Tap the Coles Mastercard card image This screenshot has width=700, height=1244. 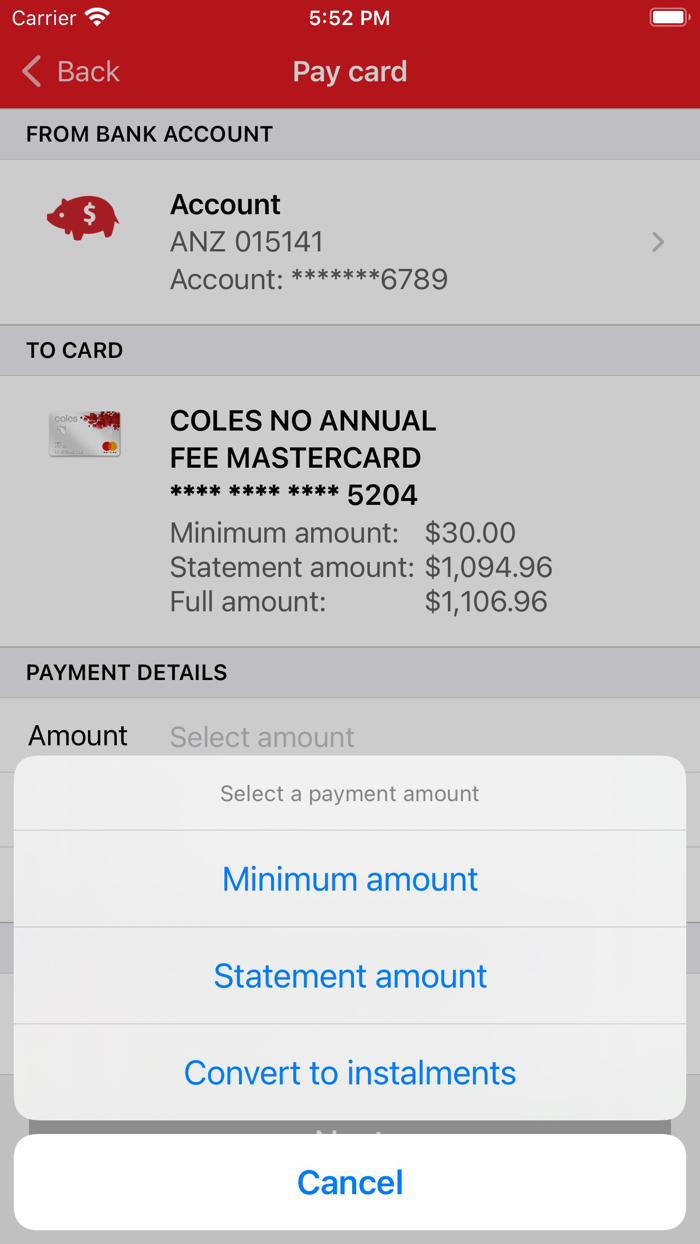(x=84, y=434)
